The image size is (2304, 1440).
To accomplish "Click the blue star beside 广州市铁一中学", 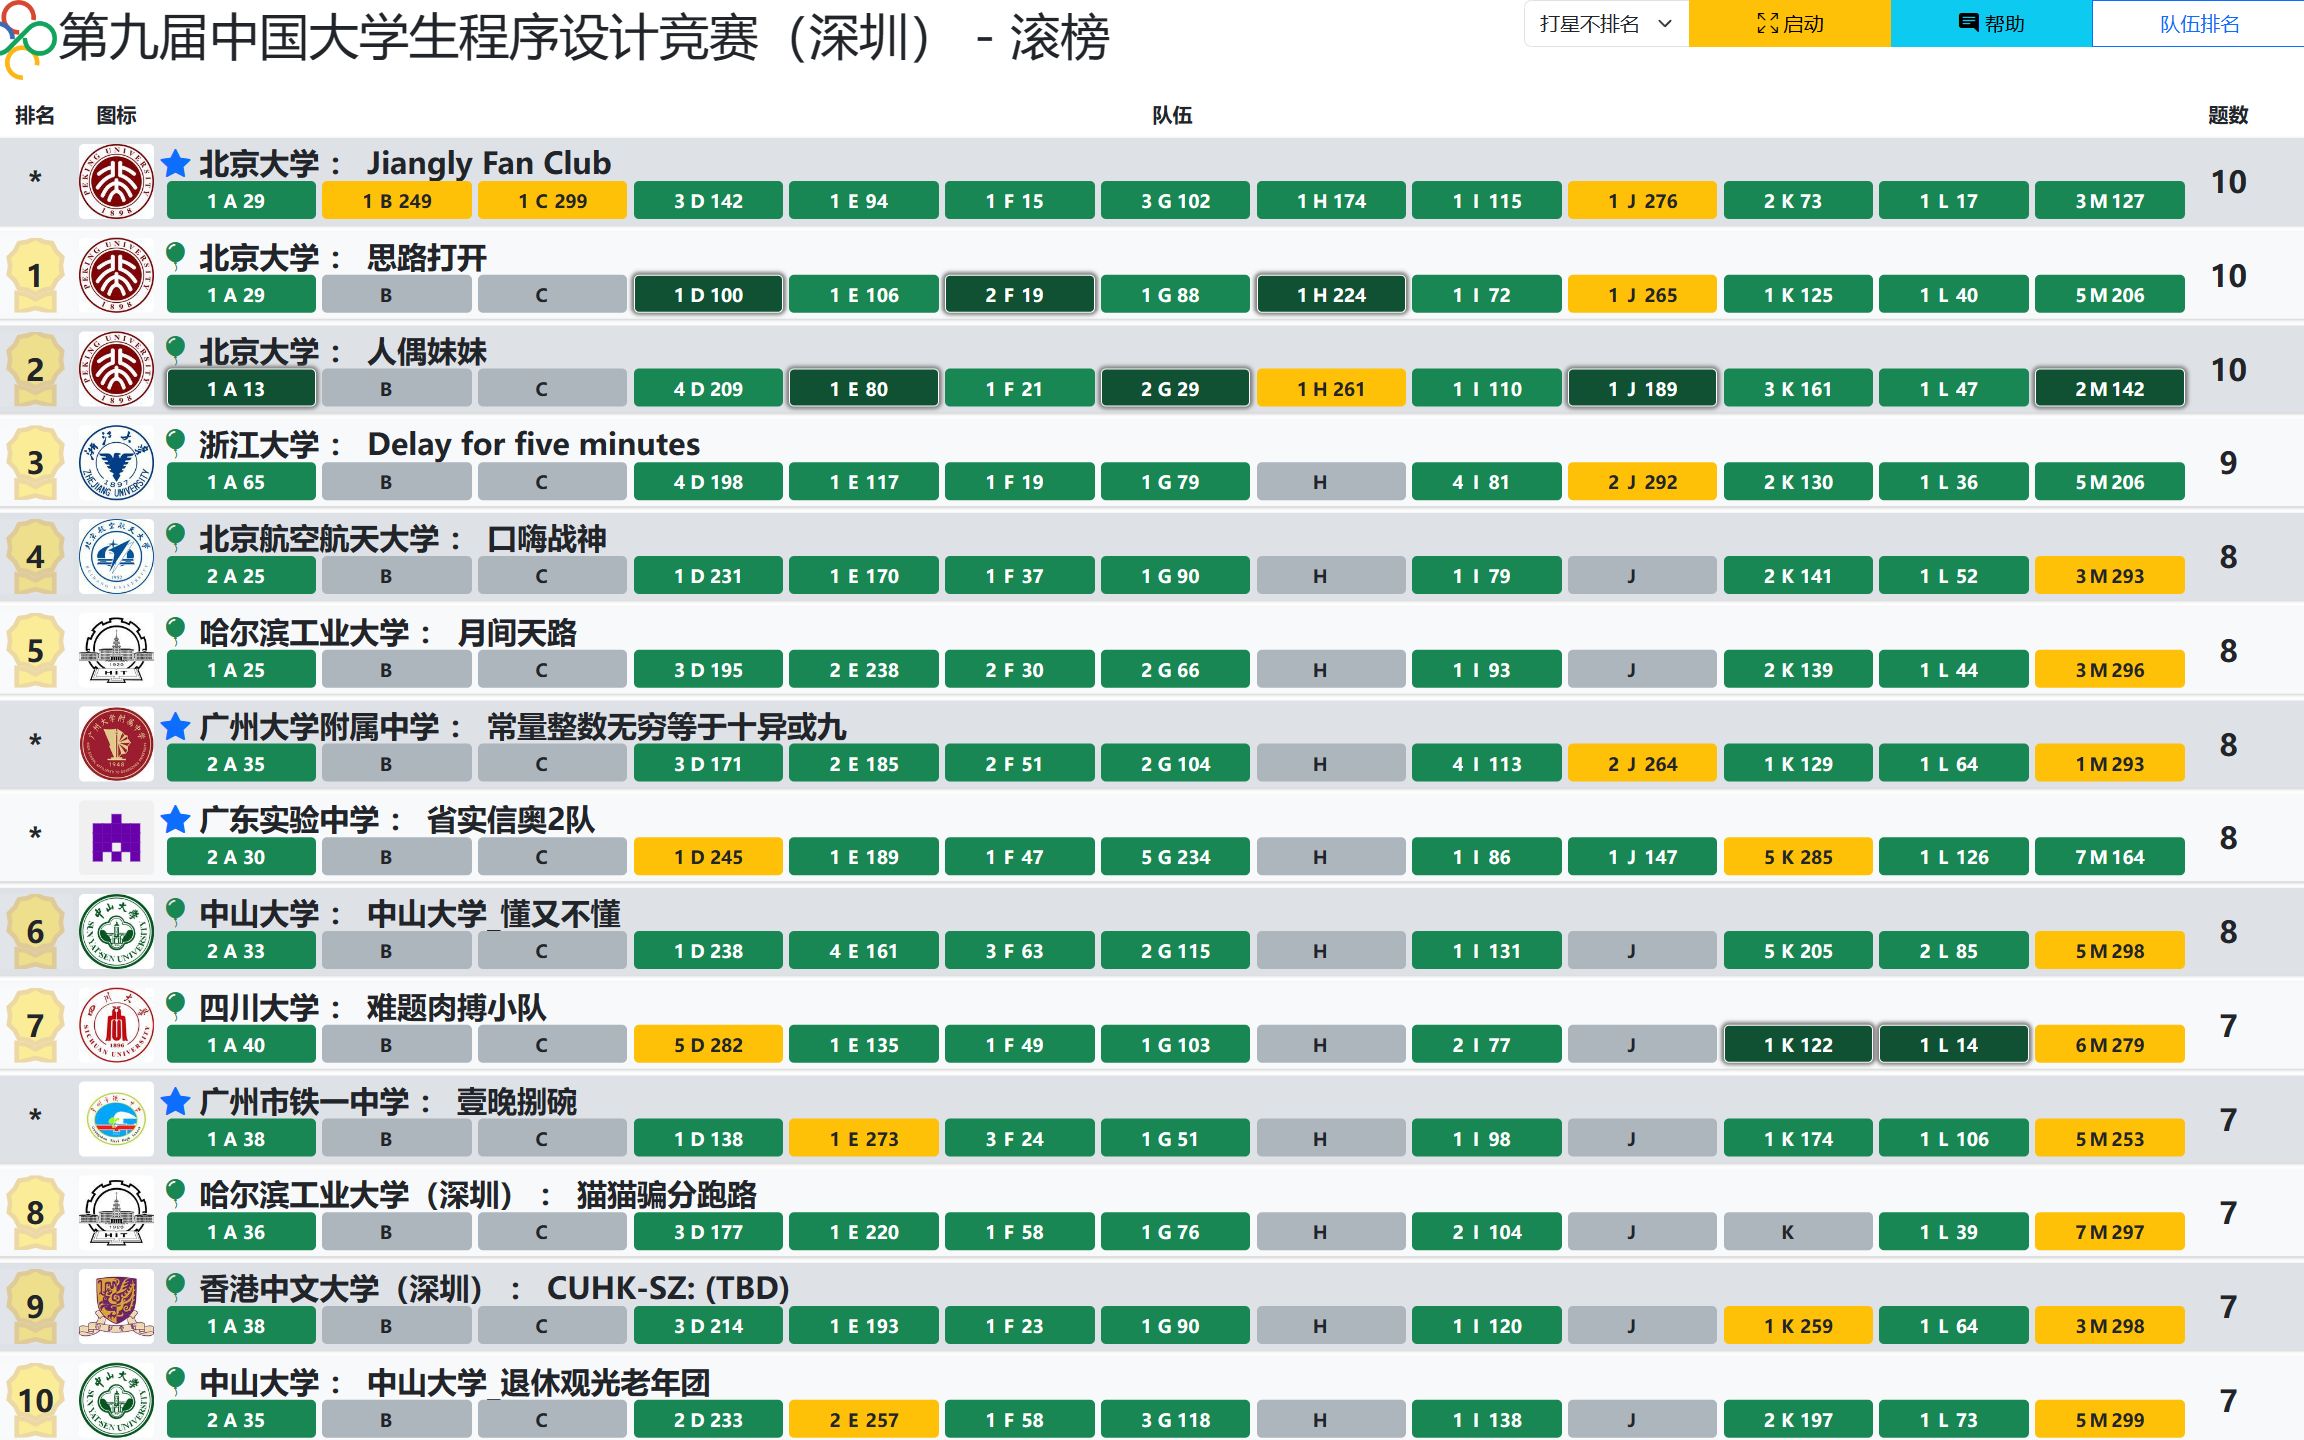I will [176, 1101].
